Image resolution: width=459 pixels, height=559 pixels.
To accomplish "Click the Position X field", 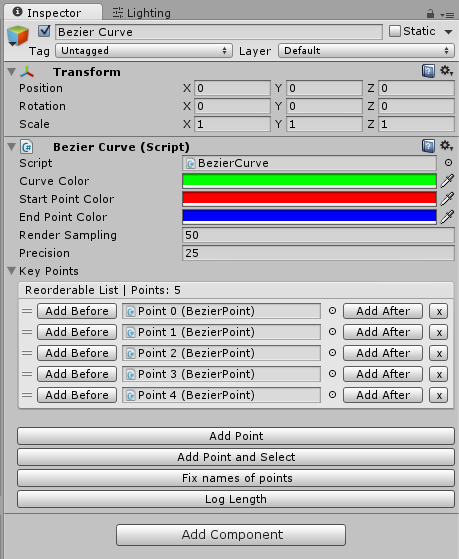I will [232, 88].
